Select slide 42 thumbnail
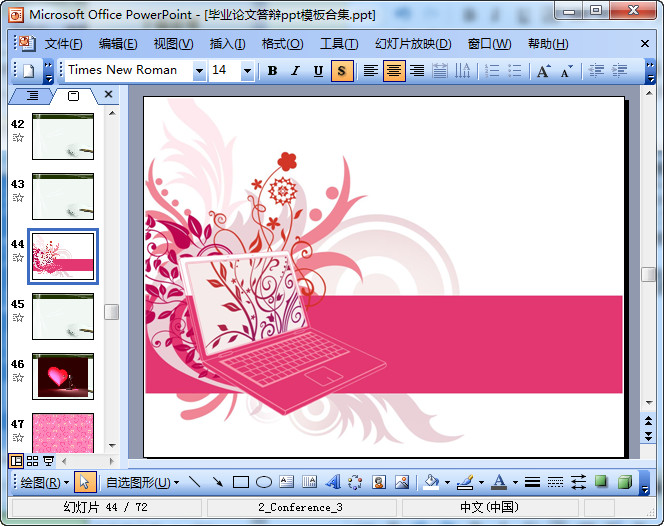The width and height of the screenshot is (664, 526). point(63,136)
